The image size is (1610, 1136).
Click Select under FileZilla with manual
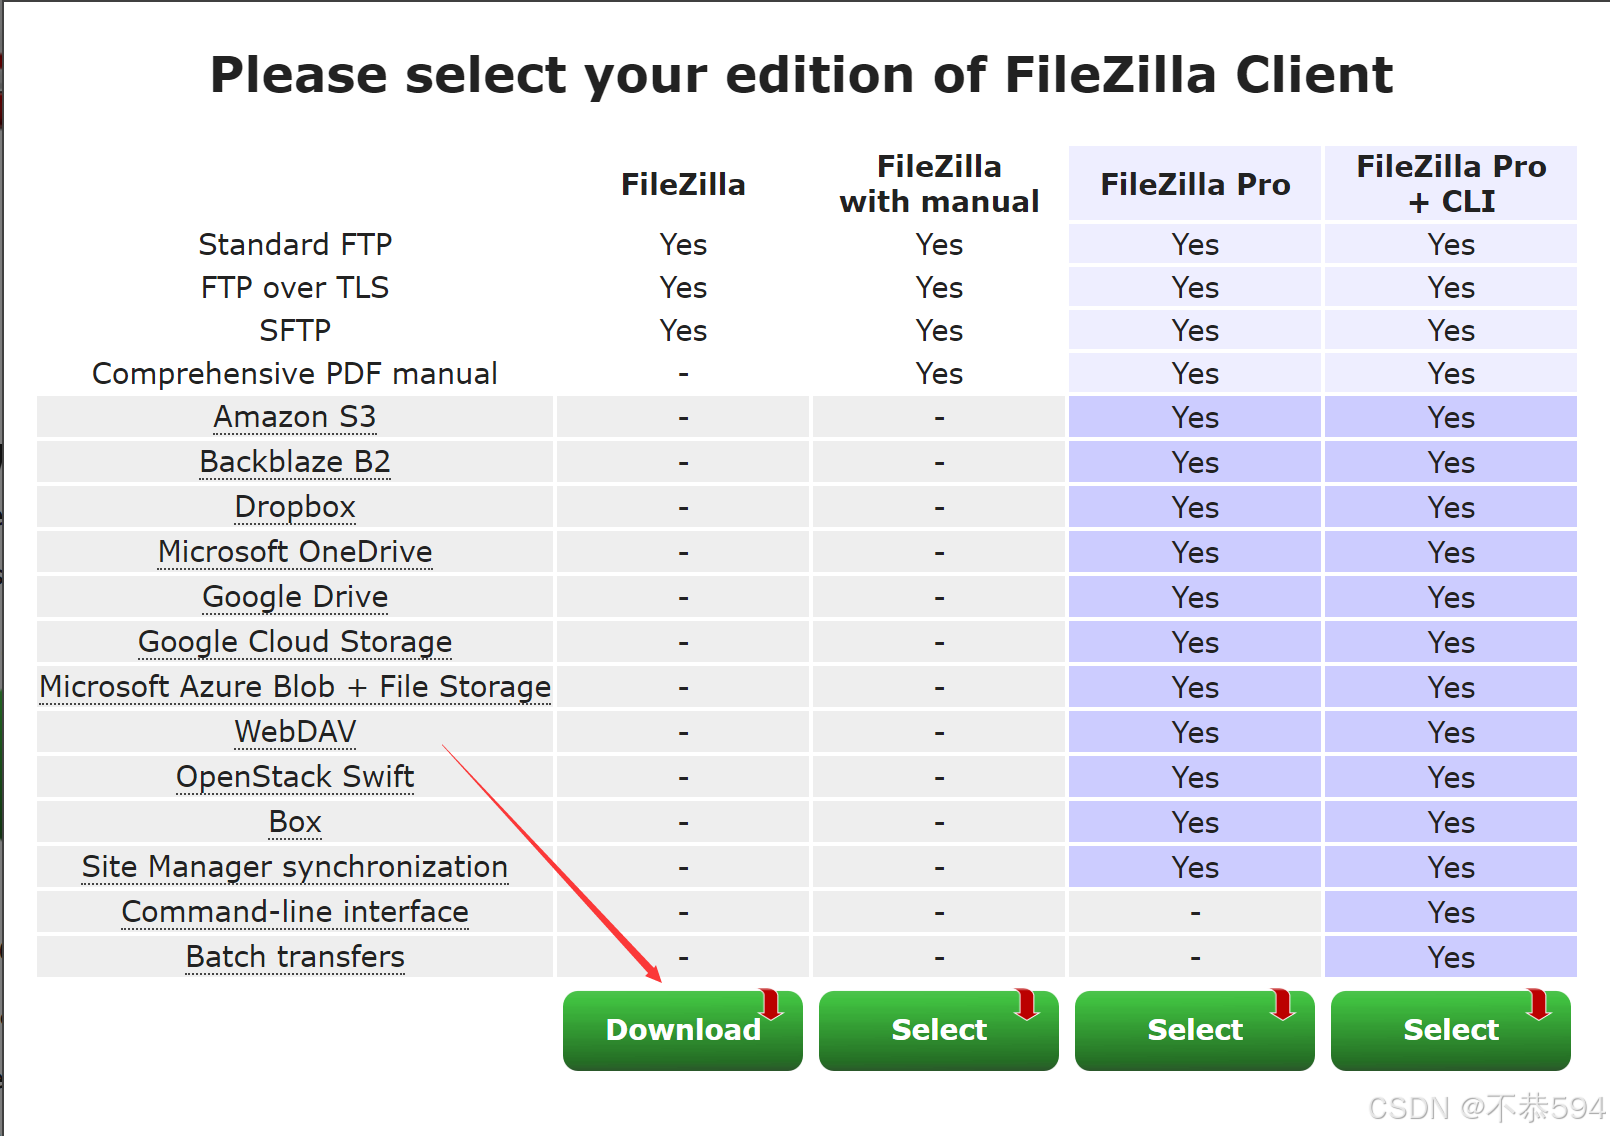(x=938, y=1030)
